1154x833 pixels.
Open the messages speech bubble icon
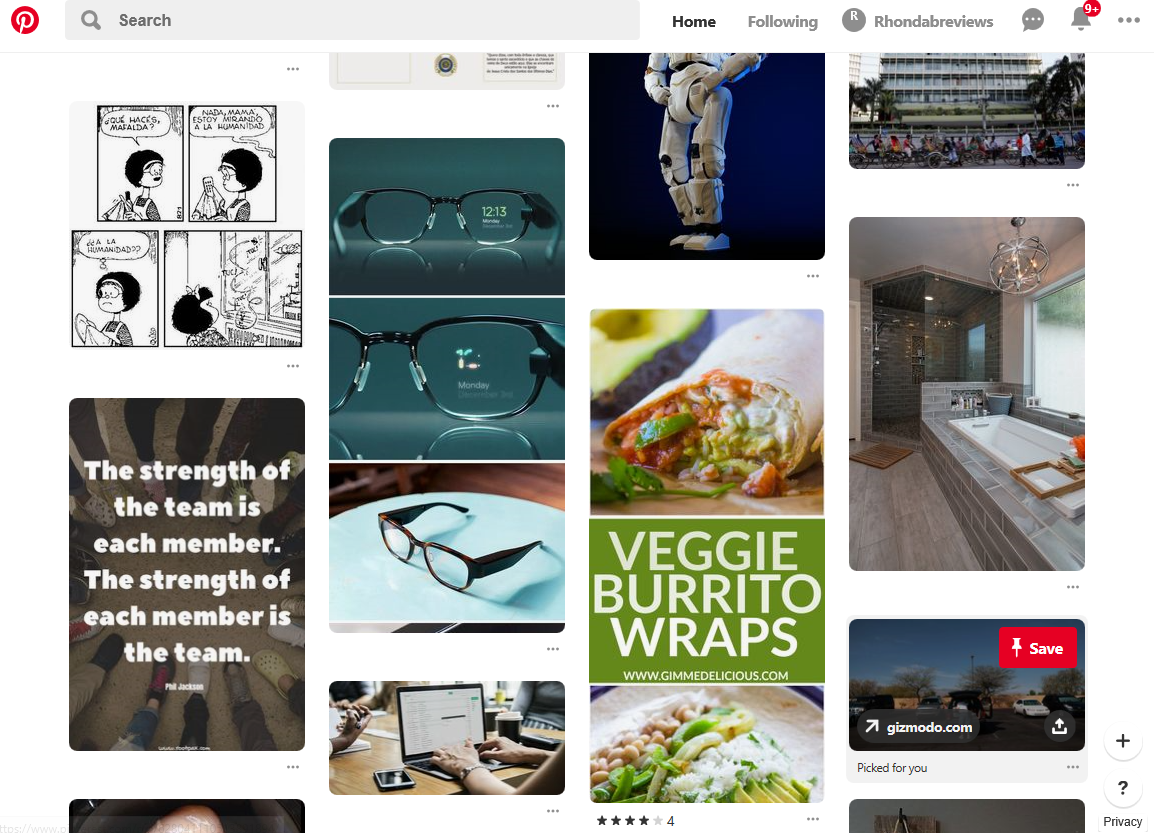pos(1033,20)
